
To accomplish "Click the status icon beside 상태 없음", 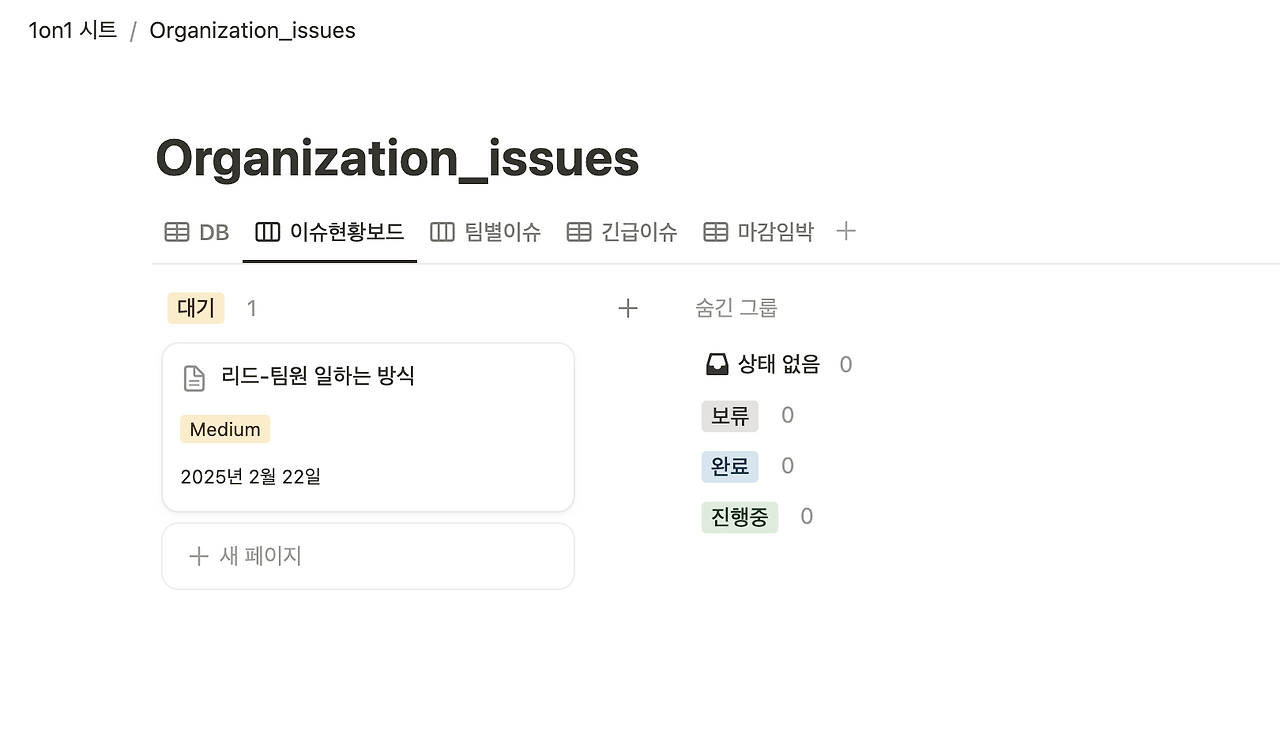I will pyautogui.click(x=717, y=364).
